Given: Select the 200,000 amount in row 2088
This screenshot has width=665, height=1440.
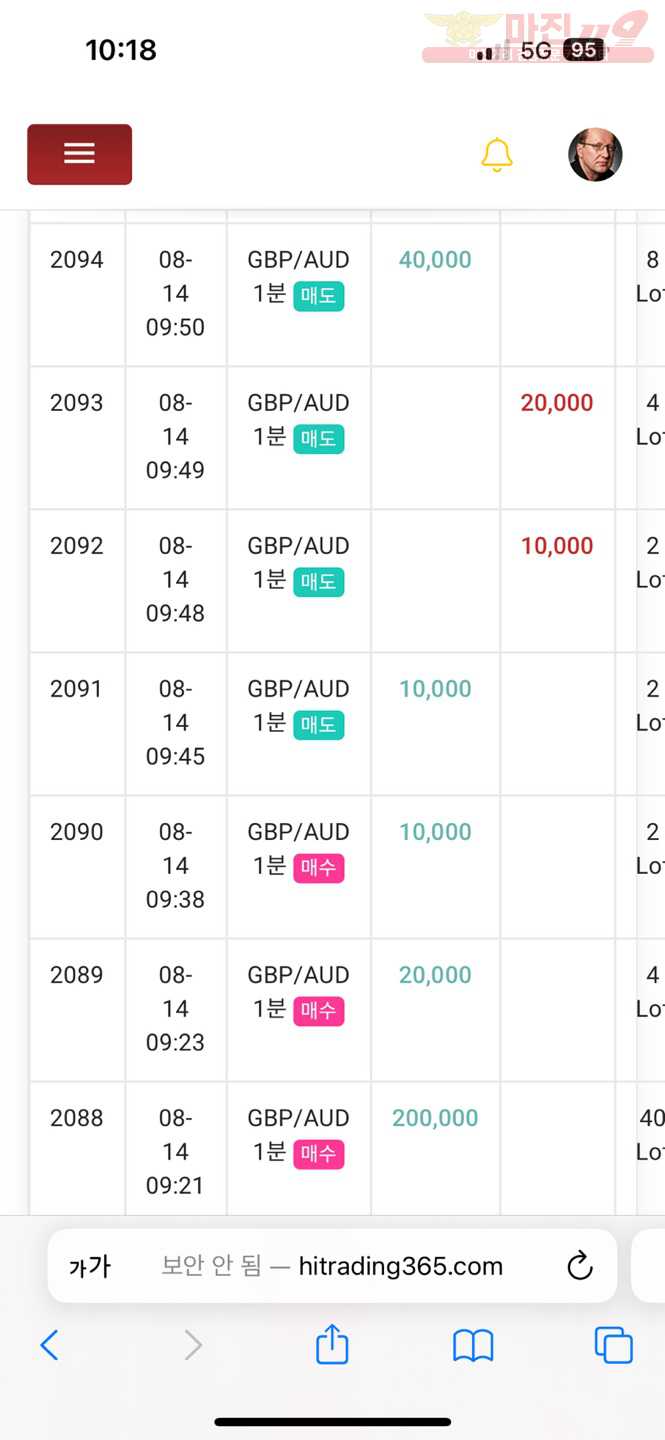Looking at the screenshot, I should (x=435, y=1118).
